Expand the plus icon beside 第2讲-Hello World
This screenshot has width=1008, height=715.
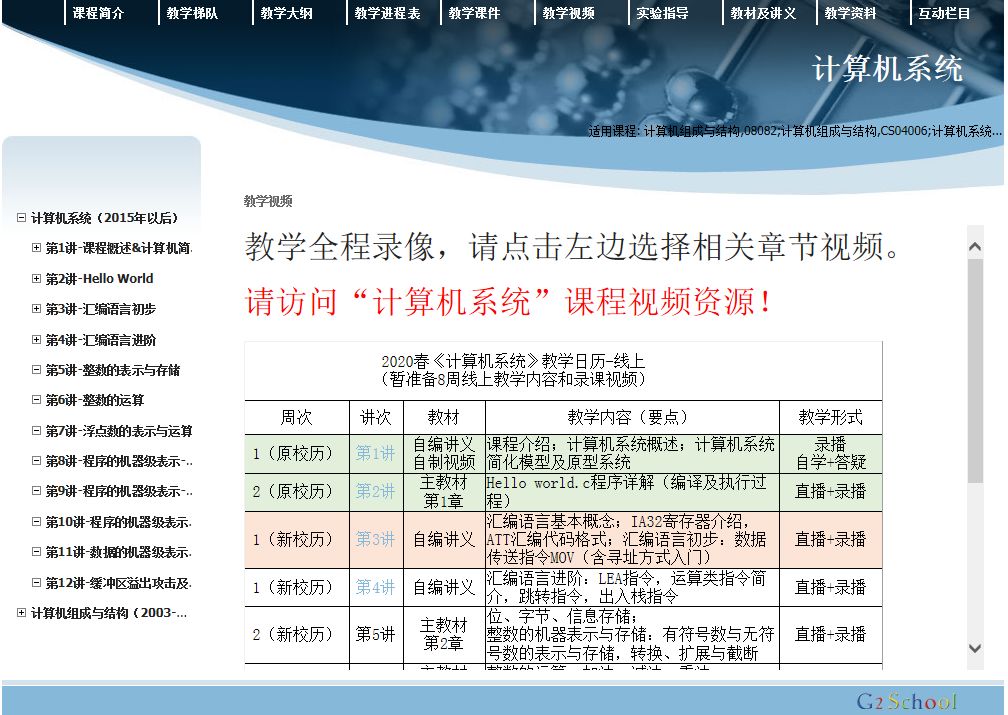pyautogui.click(x=37, y=279)
